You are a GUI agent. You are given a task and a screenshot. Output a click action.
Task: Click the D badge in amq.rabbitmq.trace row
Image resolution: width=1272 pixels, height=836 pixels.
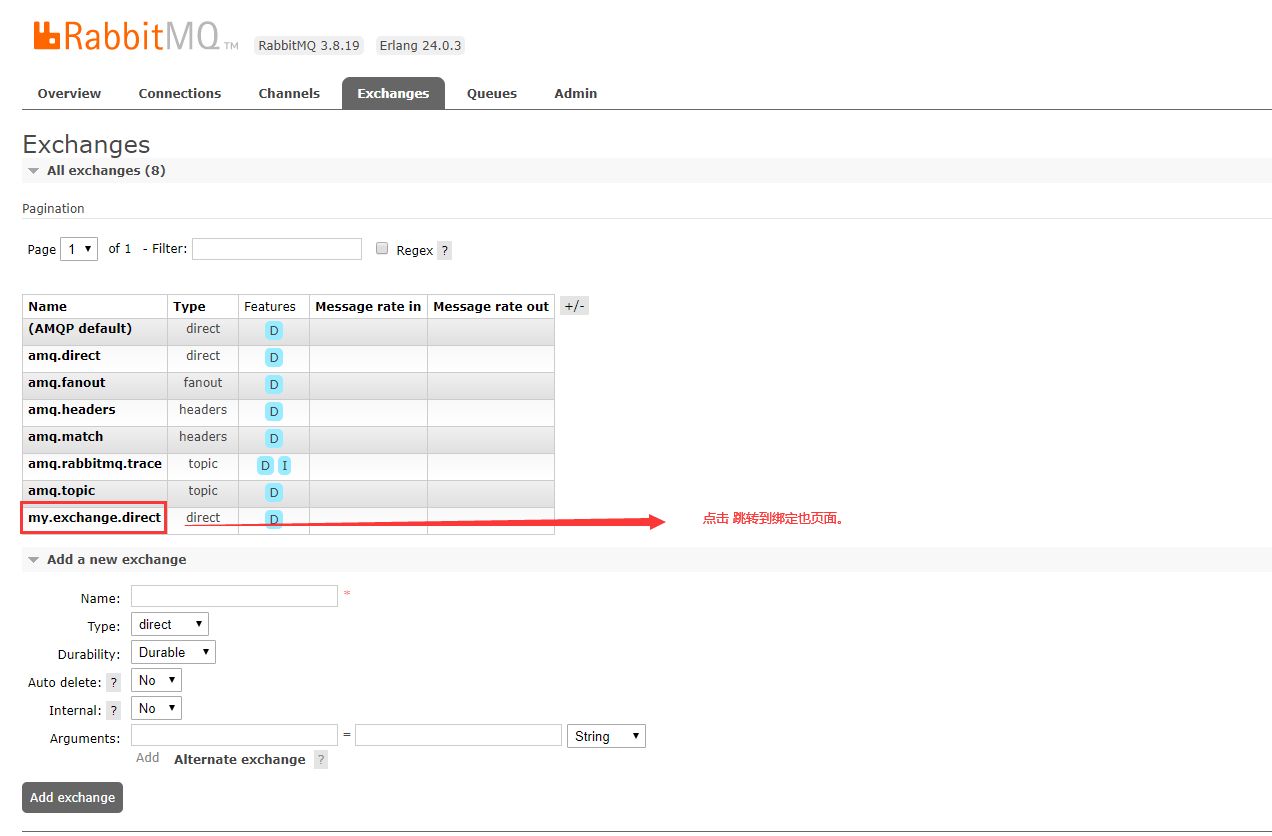(265, 465)
